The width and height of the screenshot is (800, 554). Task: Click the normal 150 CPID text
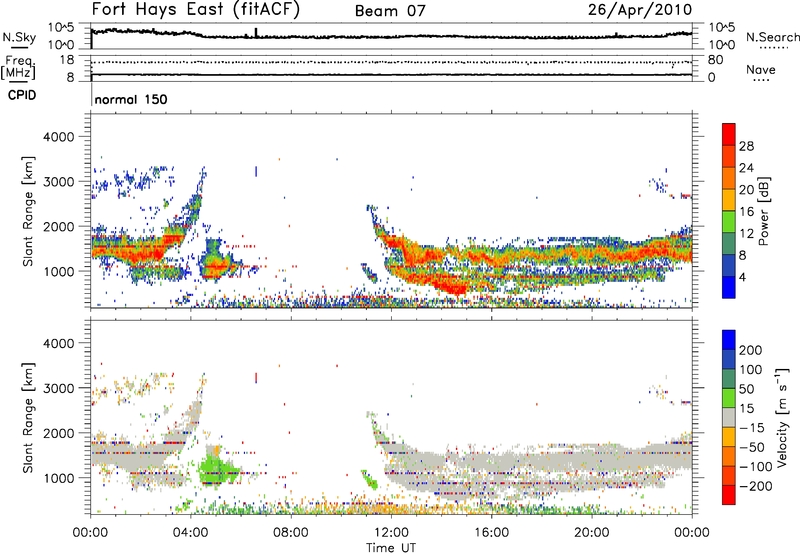131,99
